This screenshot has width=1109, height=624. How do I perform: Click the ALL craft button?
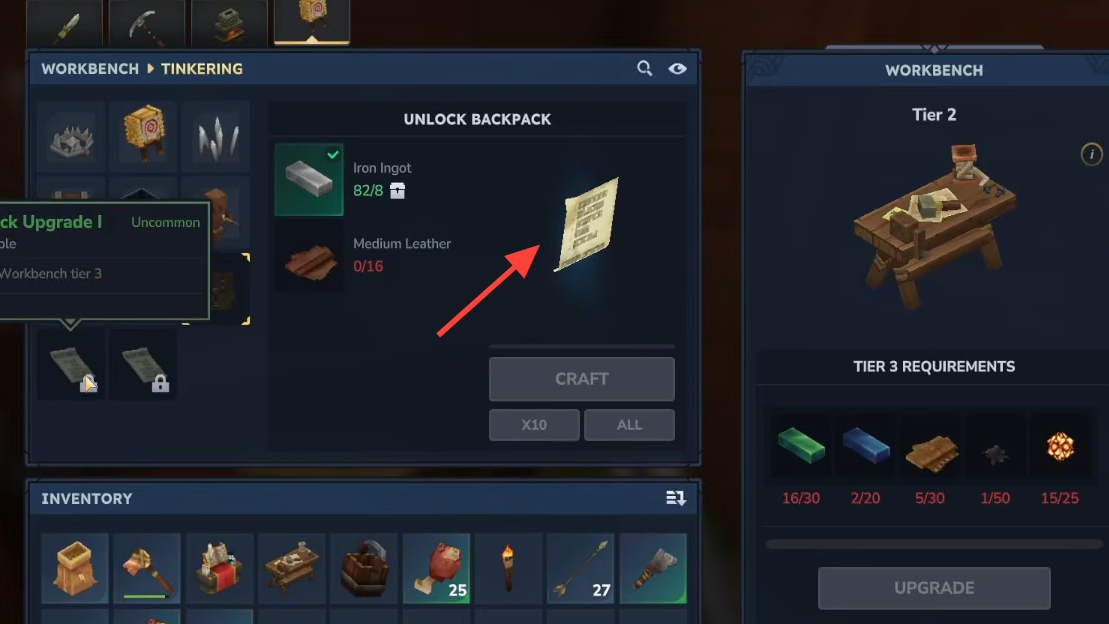[629, 425]
